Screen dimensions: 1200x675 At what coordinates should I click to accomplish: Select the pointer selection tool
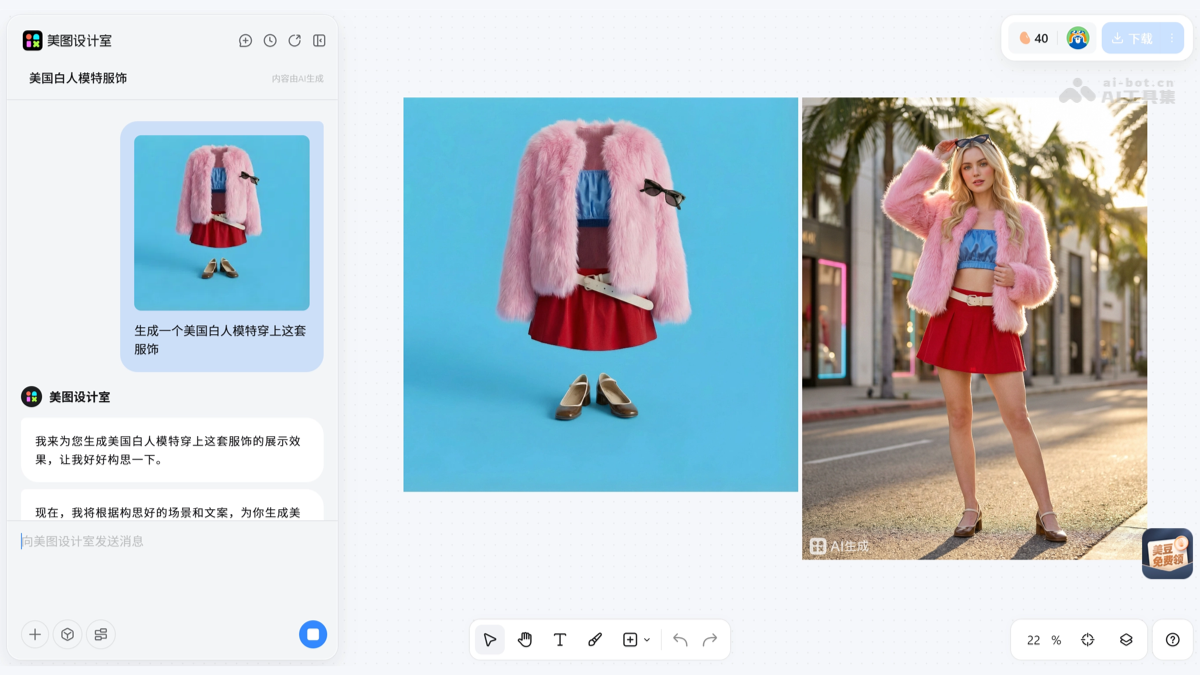coord(489,639)
